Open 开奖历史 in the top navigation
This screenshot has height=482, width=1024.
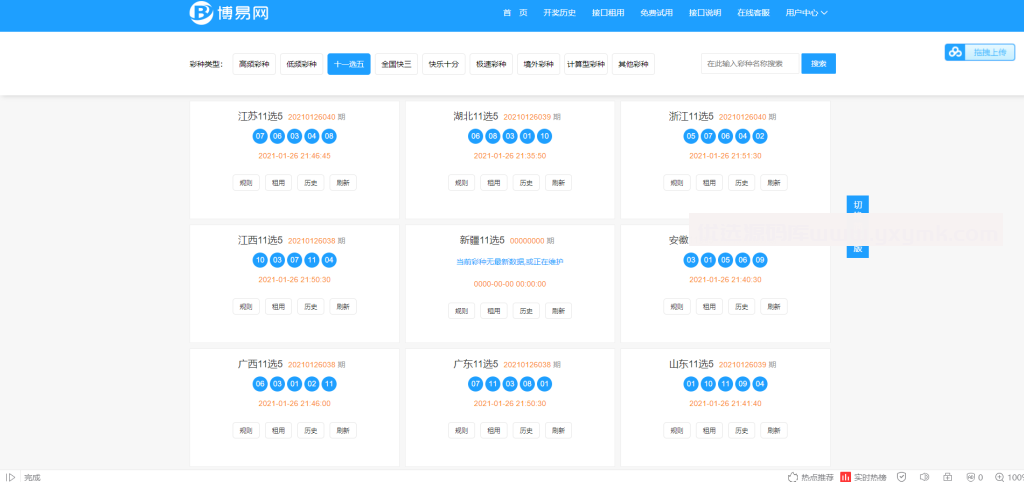point(559,13)
